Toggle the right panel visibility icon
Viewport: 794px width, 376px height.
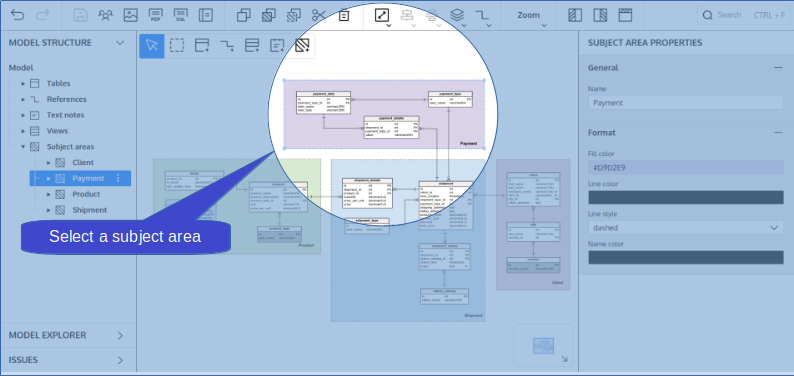point(600,15)
